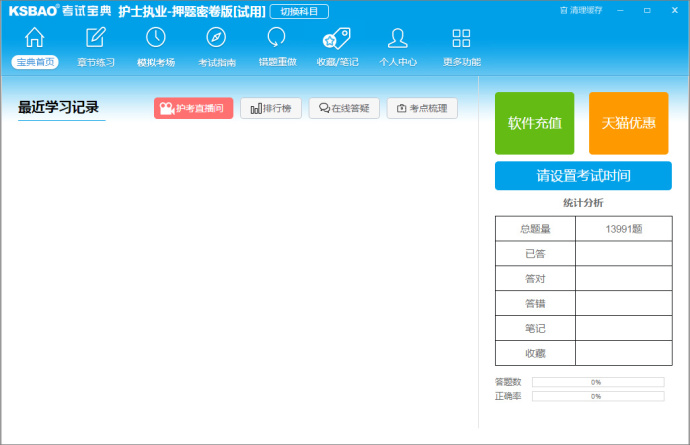Image resolution: width=690 pixels, height=445 pixels.
Task: Open 收藏/笔记 tag icon
Action: click(337, 39)
